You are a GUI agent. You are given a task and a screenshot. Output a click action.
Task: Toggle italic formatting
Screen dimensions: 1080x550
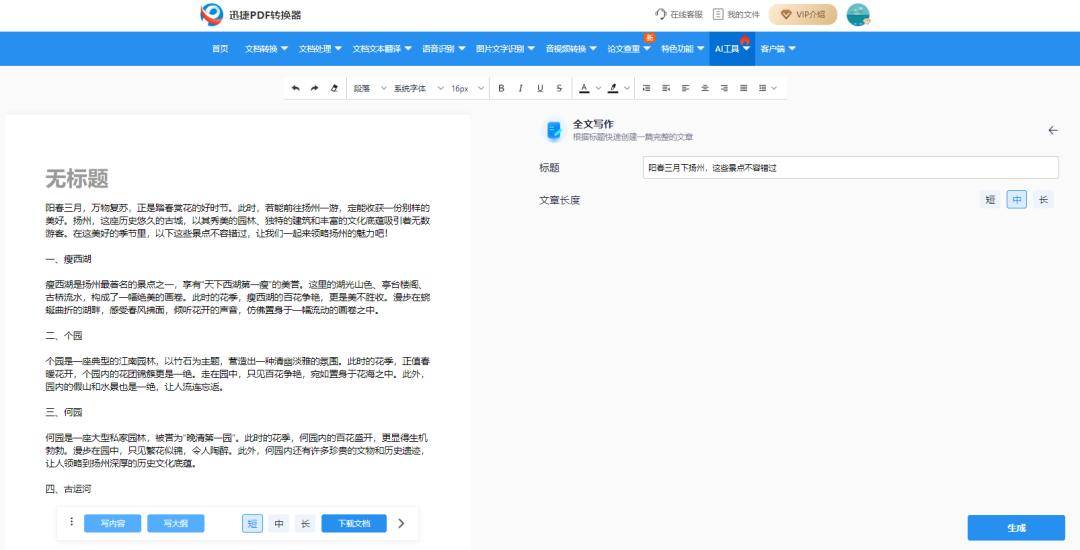click(x=521, y=88)
